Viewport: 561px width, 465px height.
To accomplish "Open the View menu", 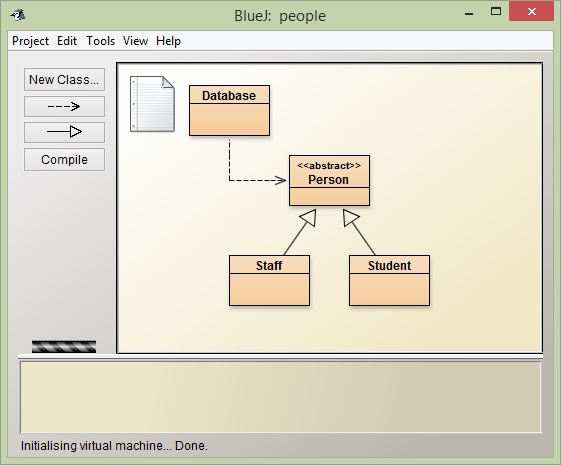I will point(135,41).
